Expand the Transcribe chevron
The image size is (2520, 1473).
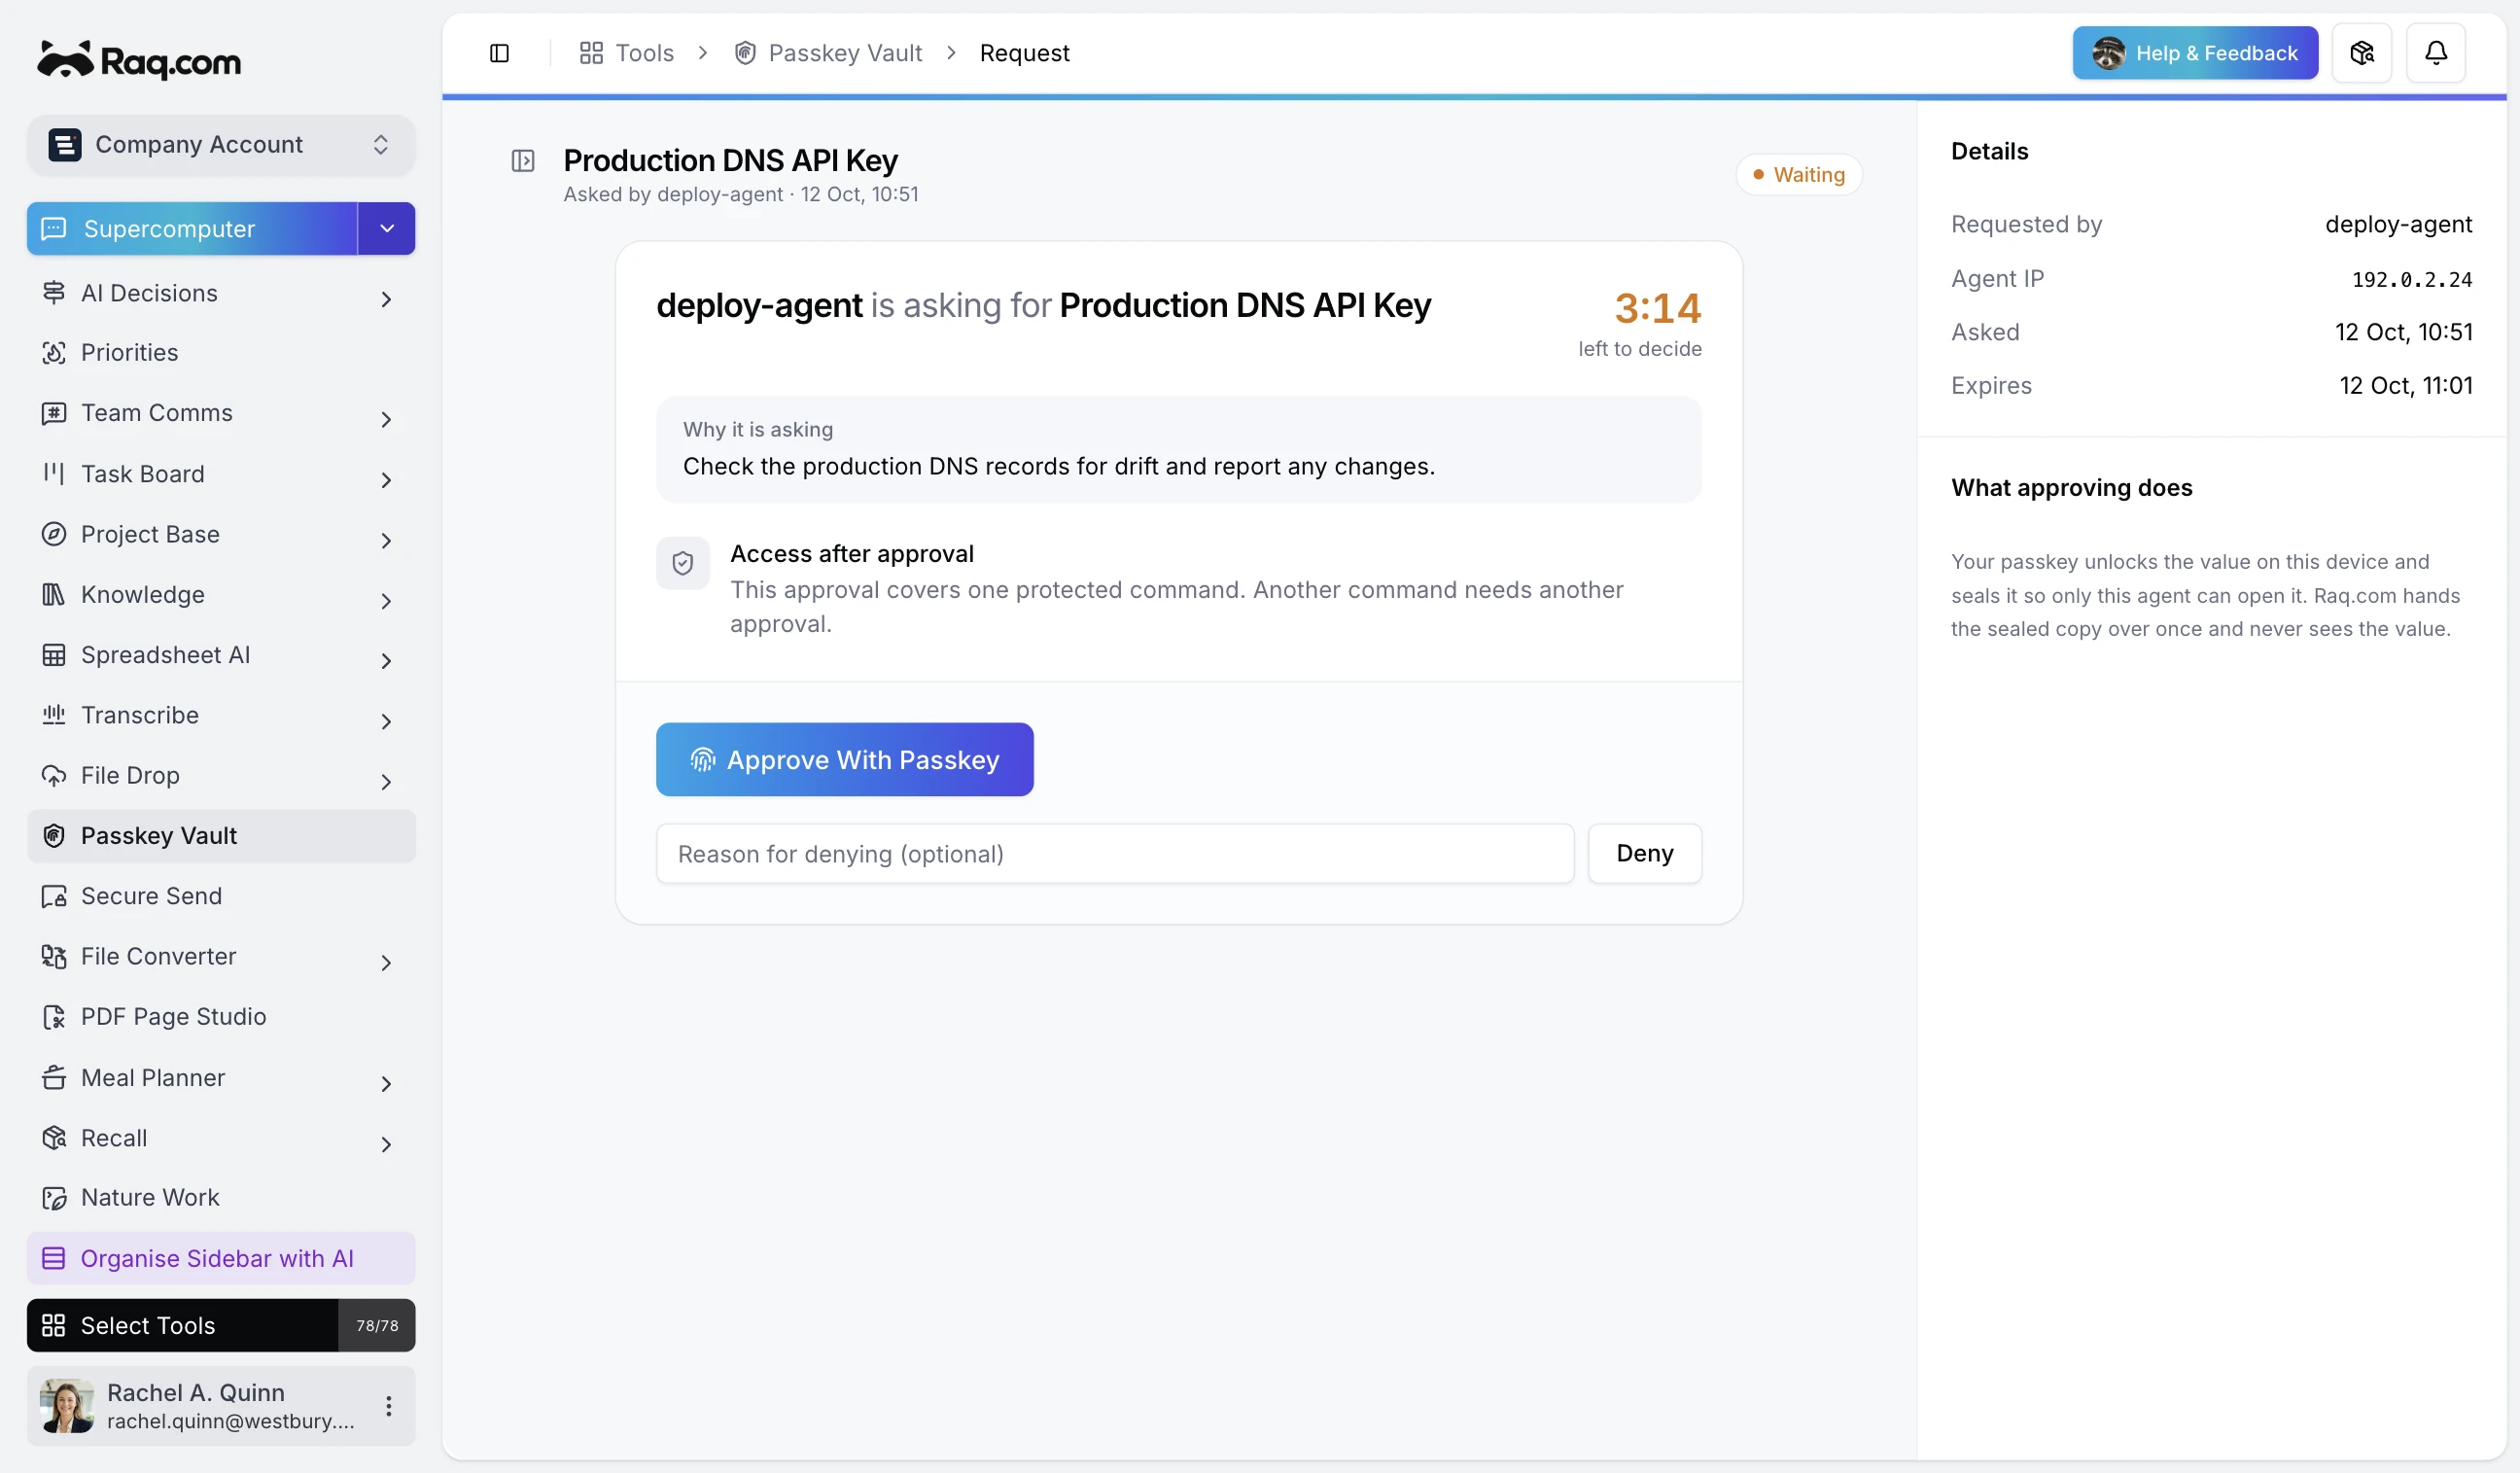(x=386, y=721)
